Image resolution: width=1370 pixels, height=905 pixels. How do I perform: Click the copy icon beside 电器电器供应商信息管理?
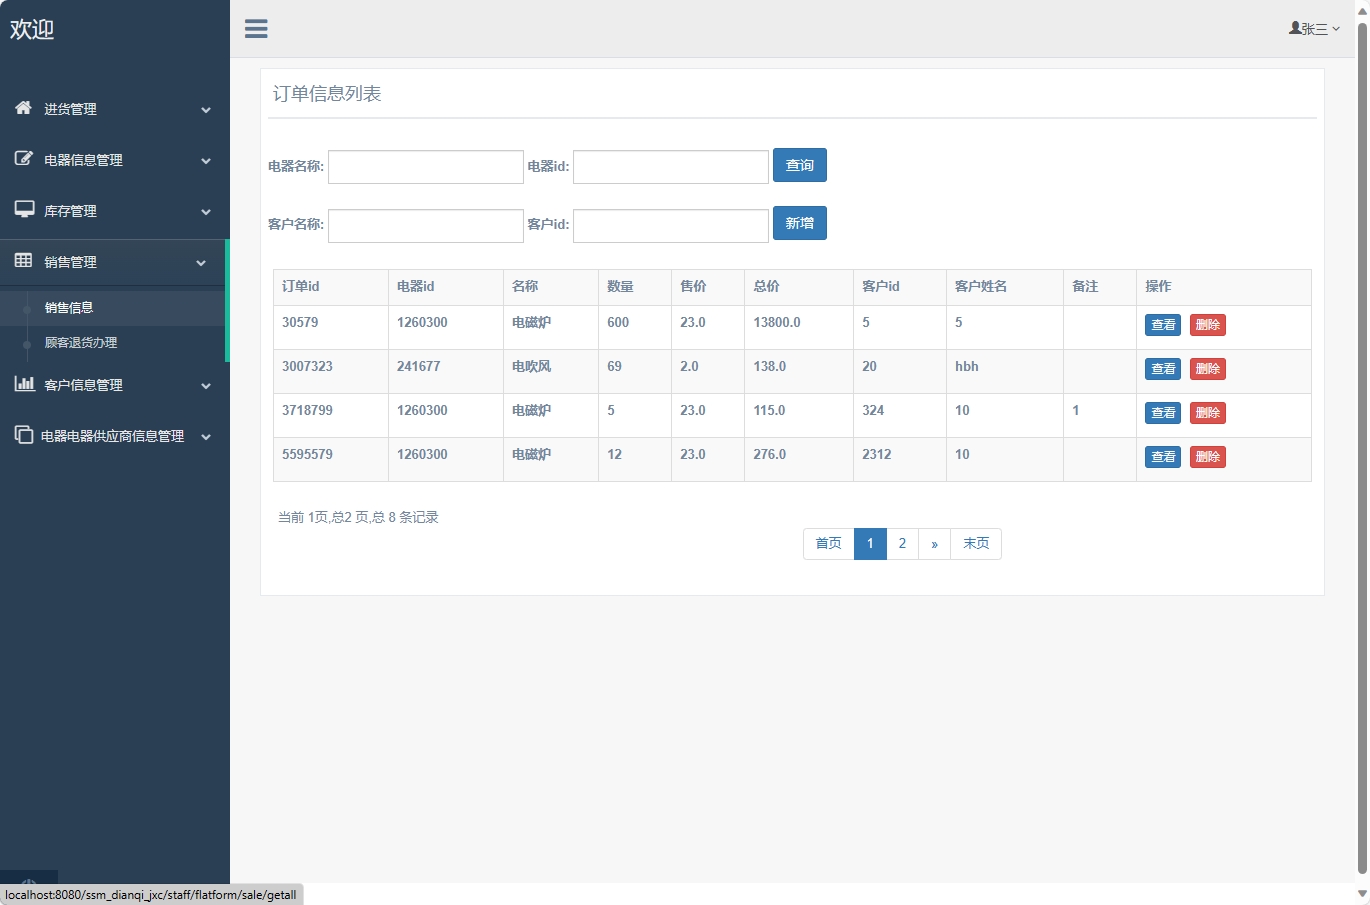click(23, 435)
